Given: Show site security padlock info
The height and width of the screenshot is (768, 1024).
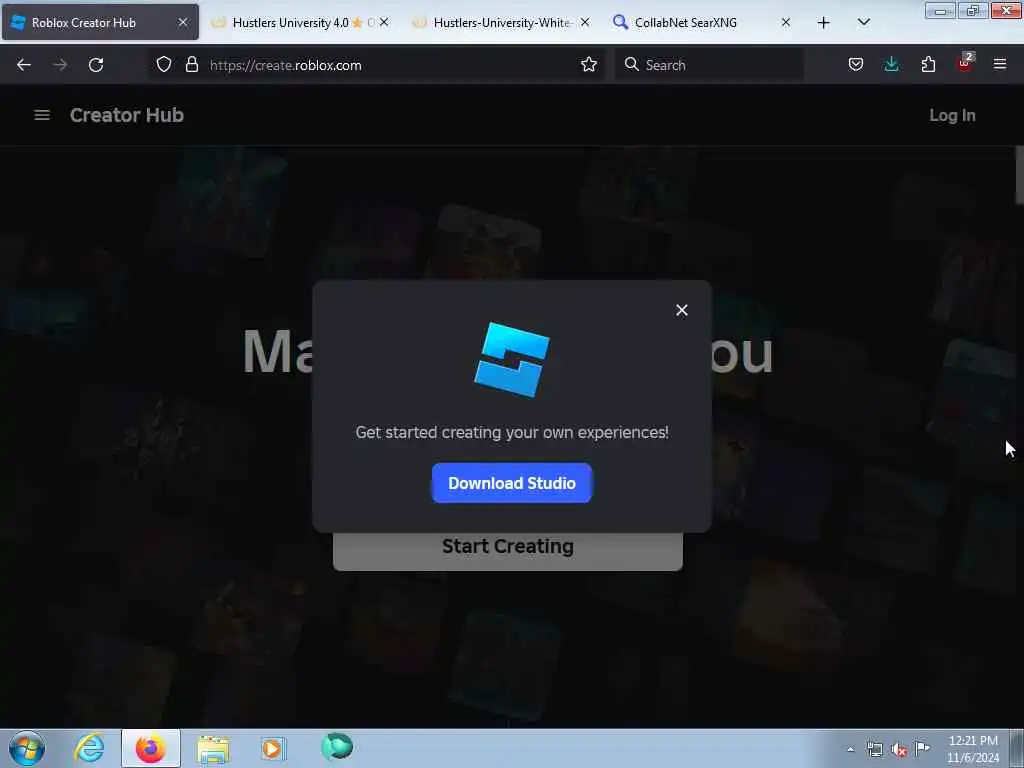Looking at the screenshot, I should coord(191,65).
